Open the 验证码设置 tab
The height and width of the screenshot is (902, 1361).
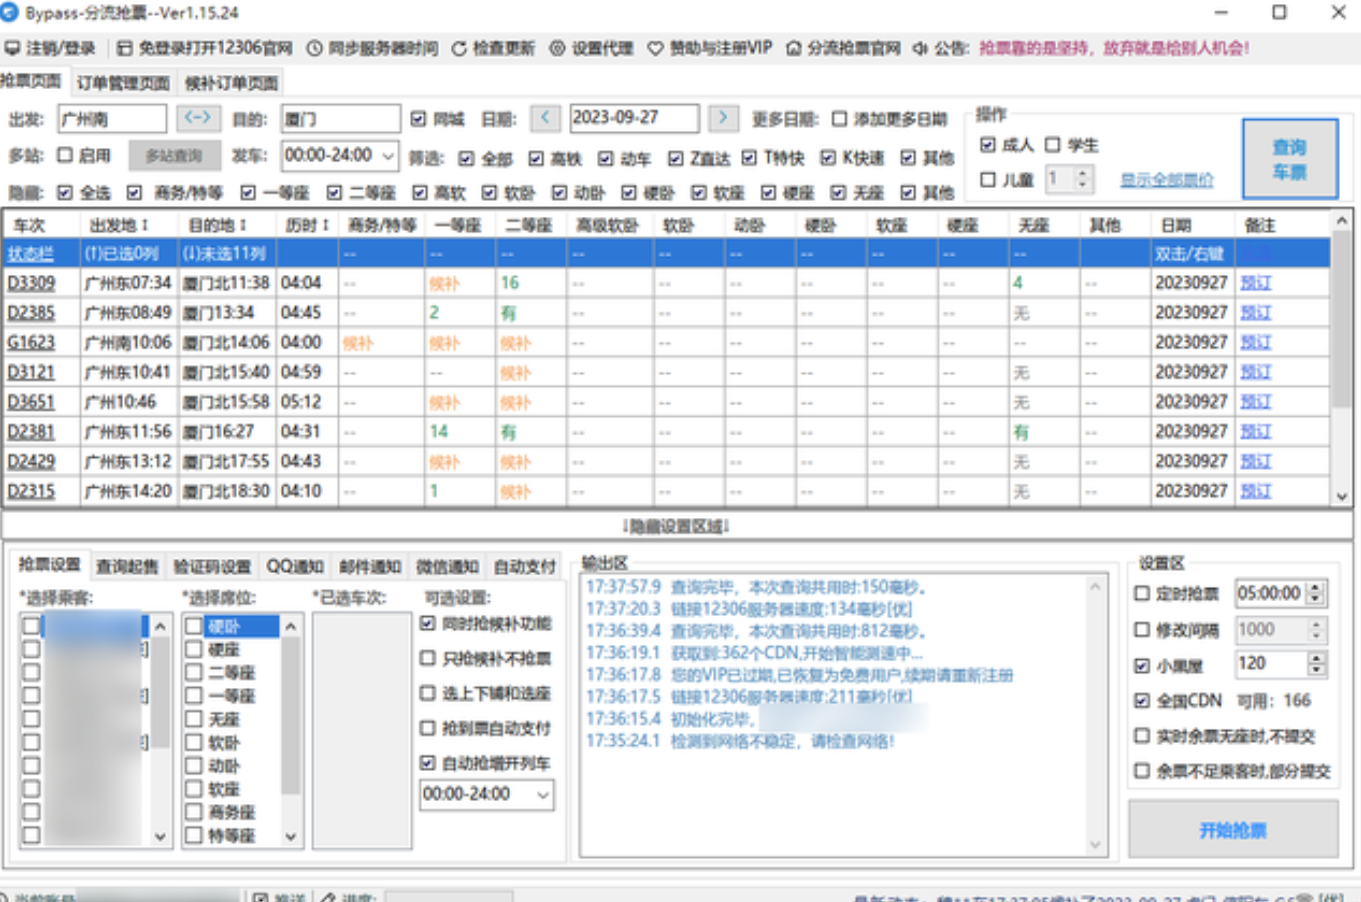coord(212,566)
